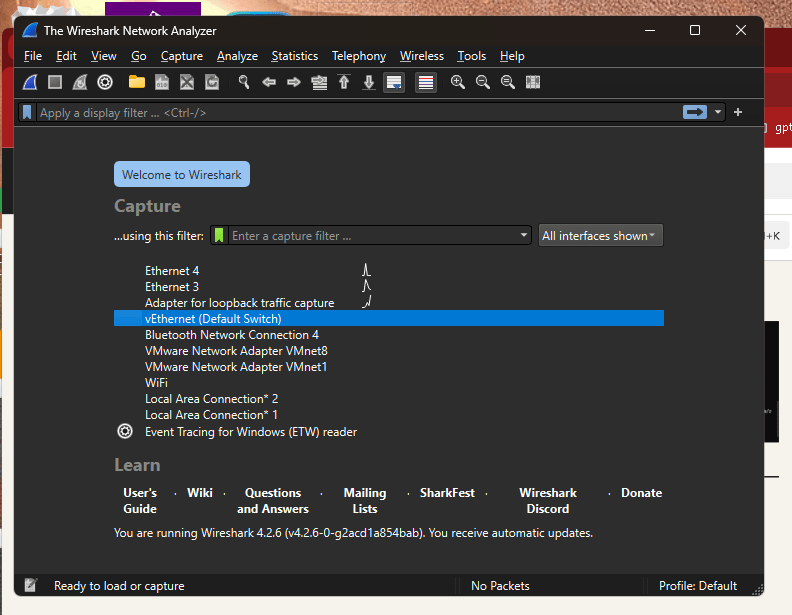The image size is (792, 615).
Task: Open the Telephony menu
Action: point(359,56)
